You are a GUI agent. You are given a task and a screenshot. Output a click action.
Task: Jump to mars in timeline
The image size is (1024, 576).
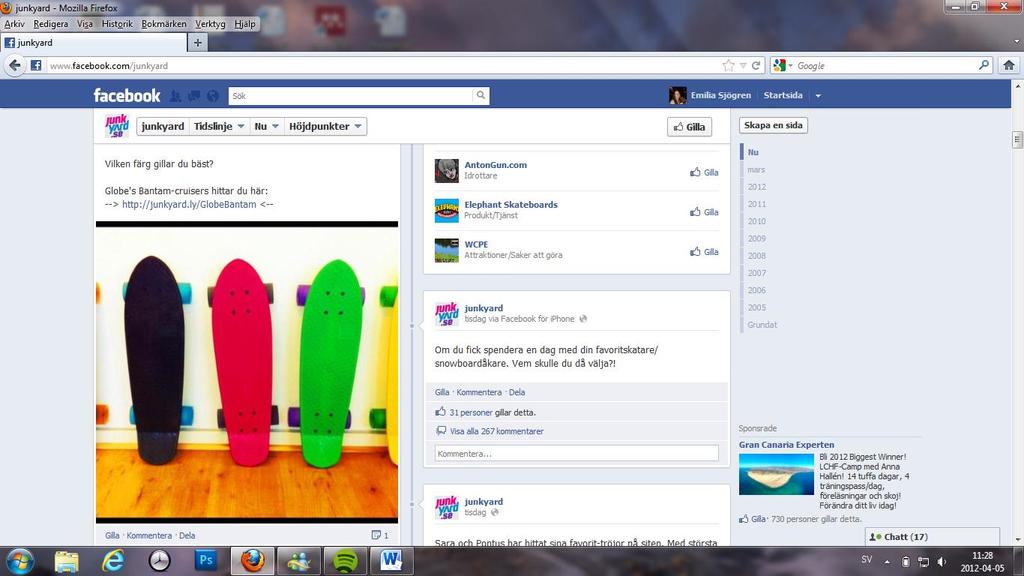(x=756, y=169)
